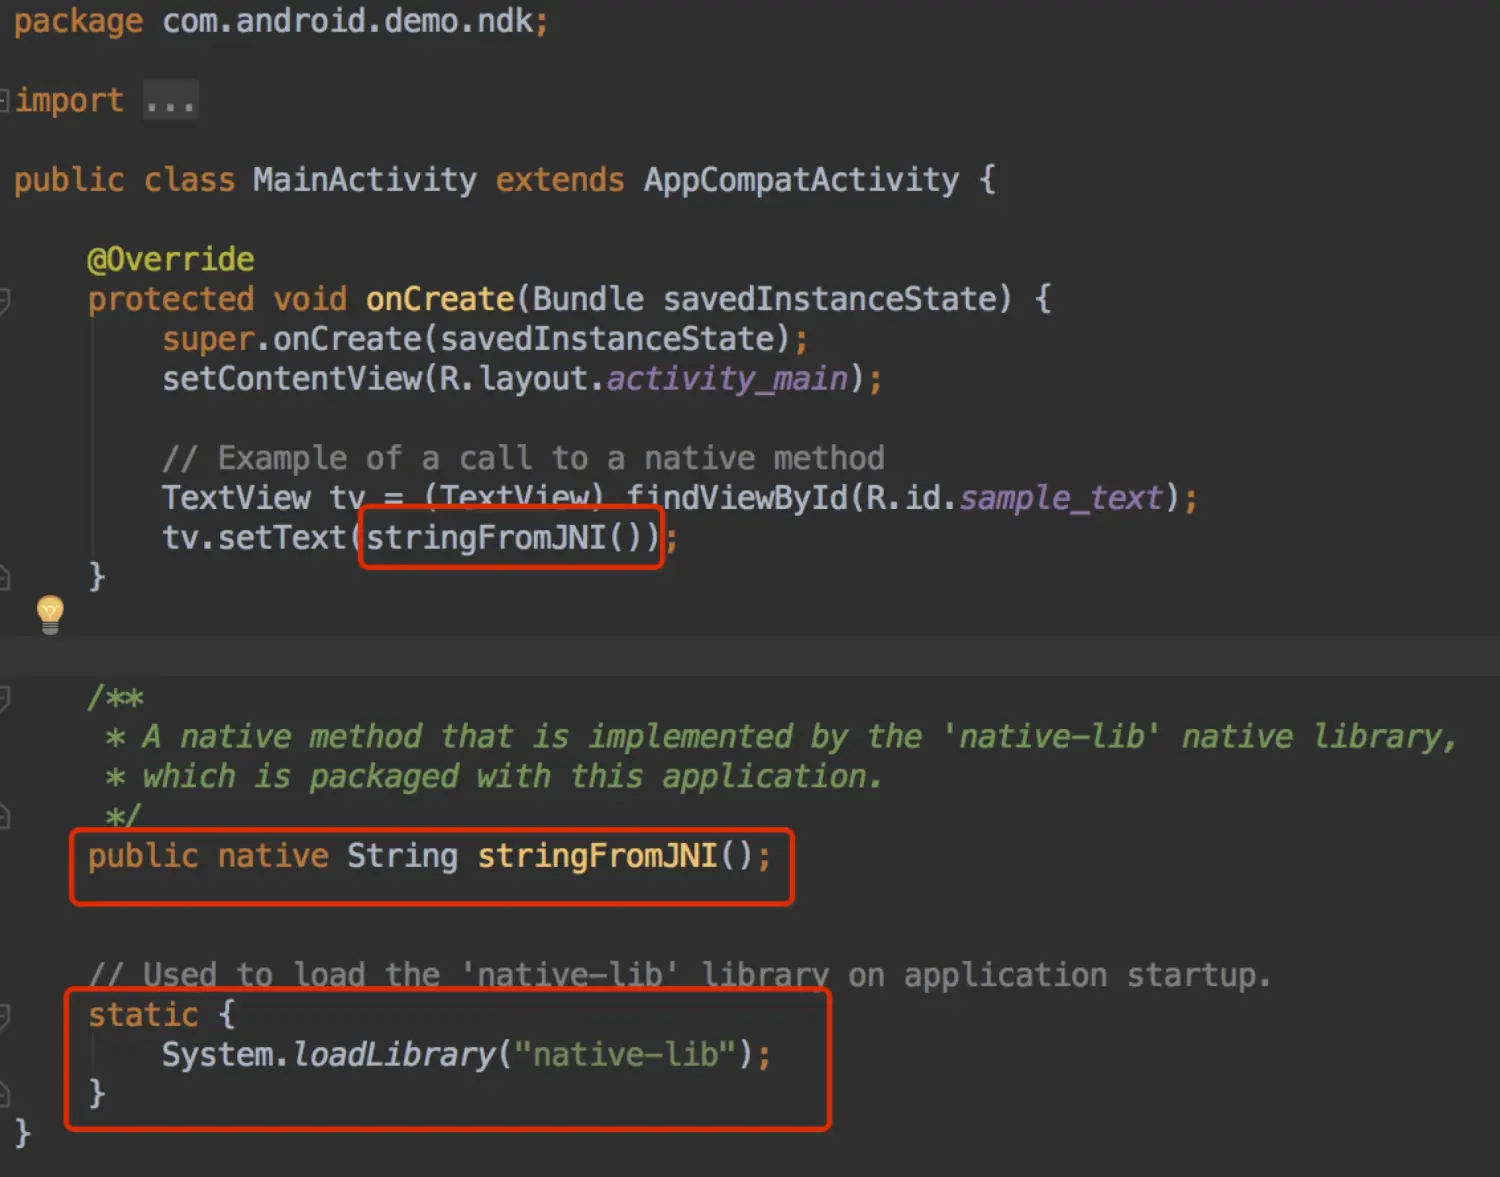
Task: Click the onCreate method name in declaration
Action: 440,299
